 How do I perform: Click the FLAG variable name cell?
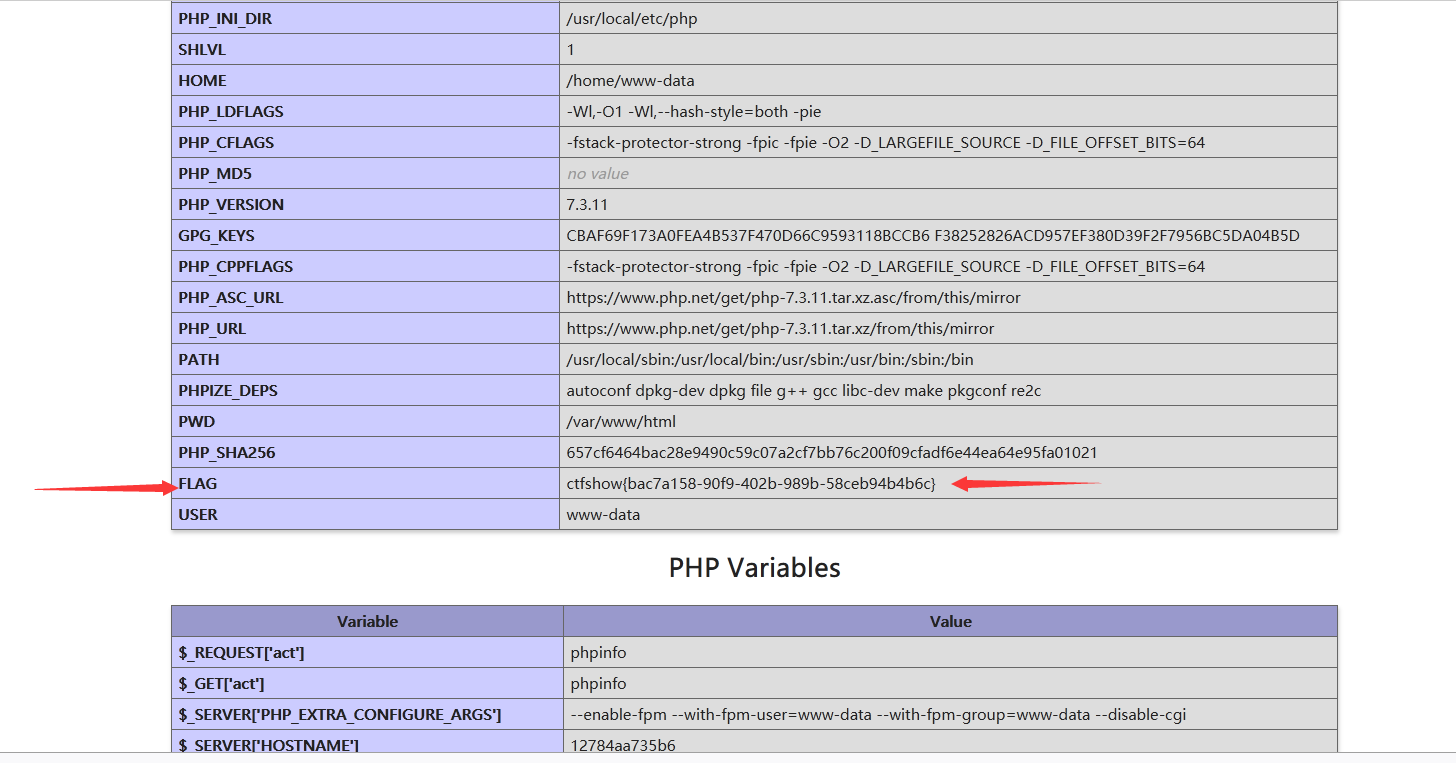click(365, 483)
